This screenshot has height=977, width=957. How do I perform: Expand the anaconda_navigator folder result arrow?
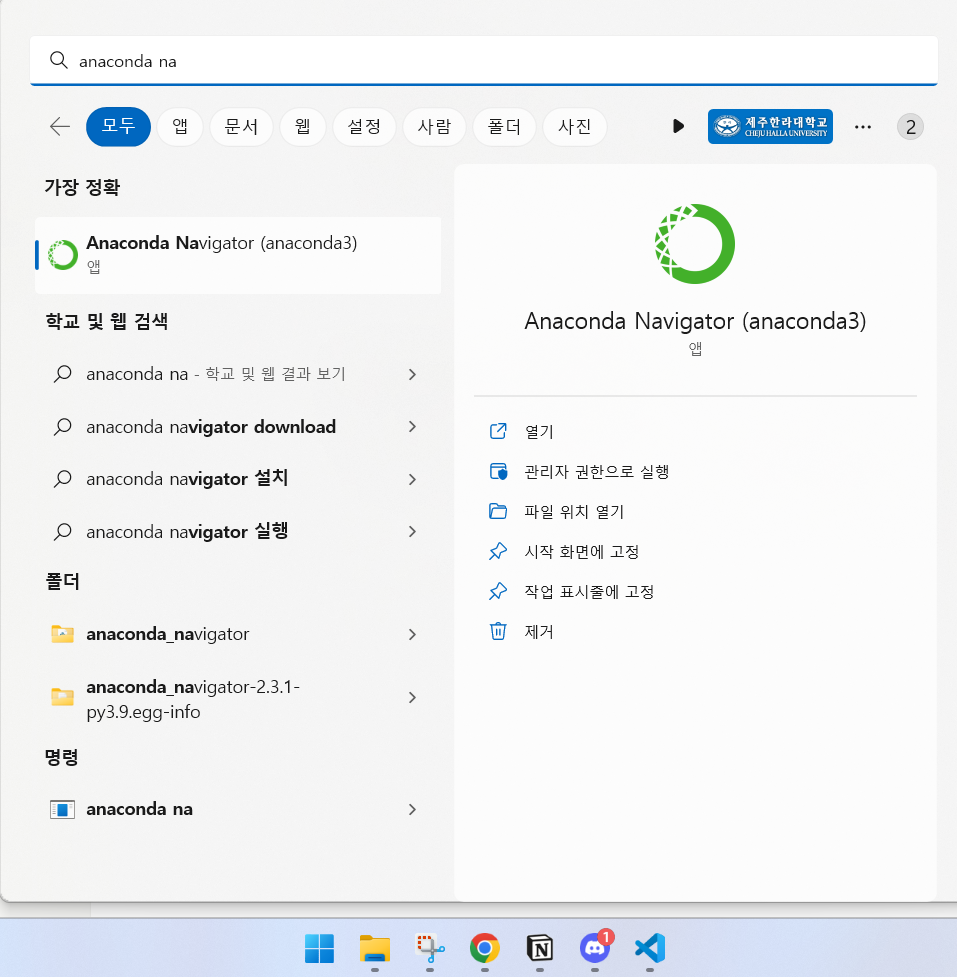[412, 634]
